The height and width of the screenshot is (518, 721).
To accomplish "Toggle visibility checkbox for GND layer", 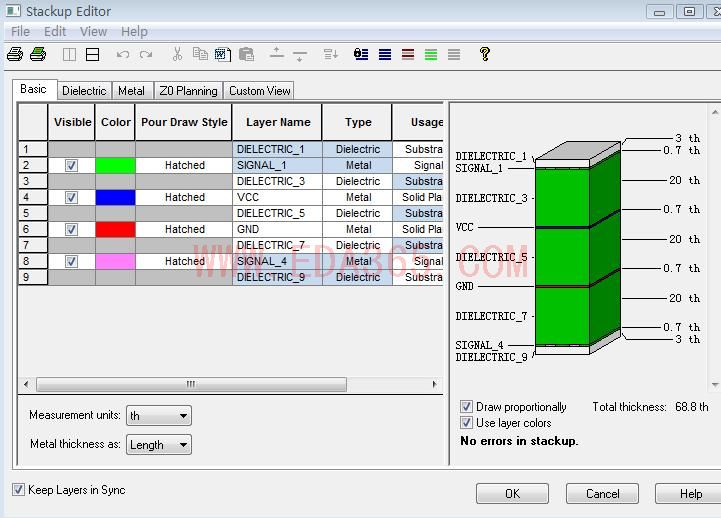I will [71, 229].
